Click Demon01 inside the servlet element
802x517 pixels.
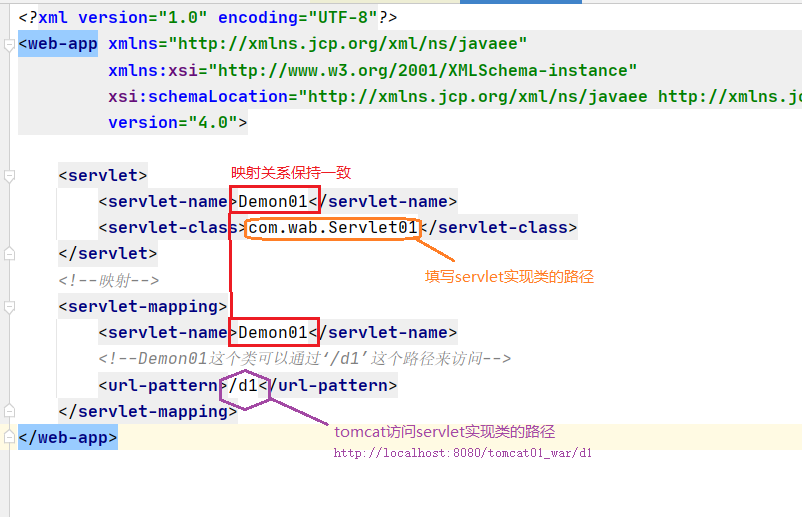(x=273, y=201)
